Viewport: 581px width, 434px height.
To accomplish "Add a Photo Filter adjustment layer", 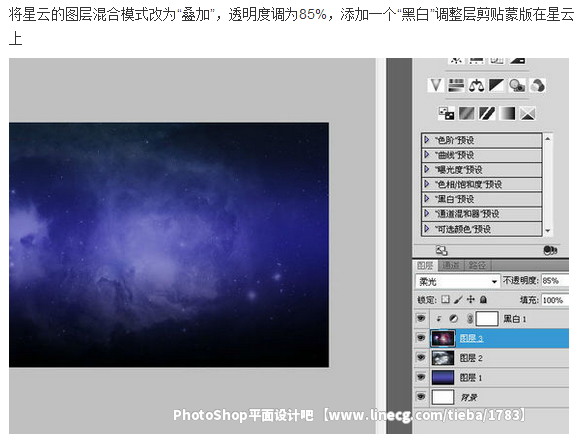I will 517,86.
